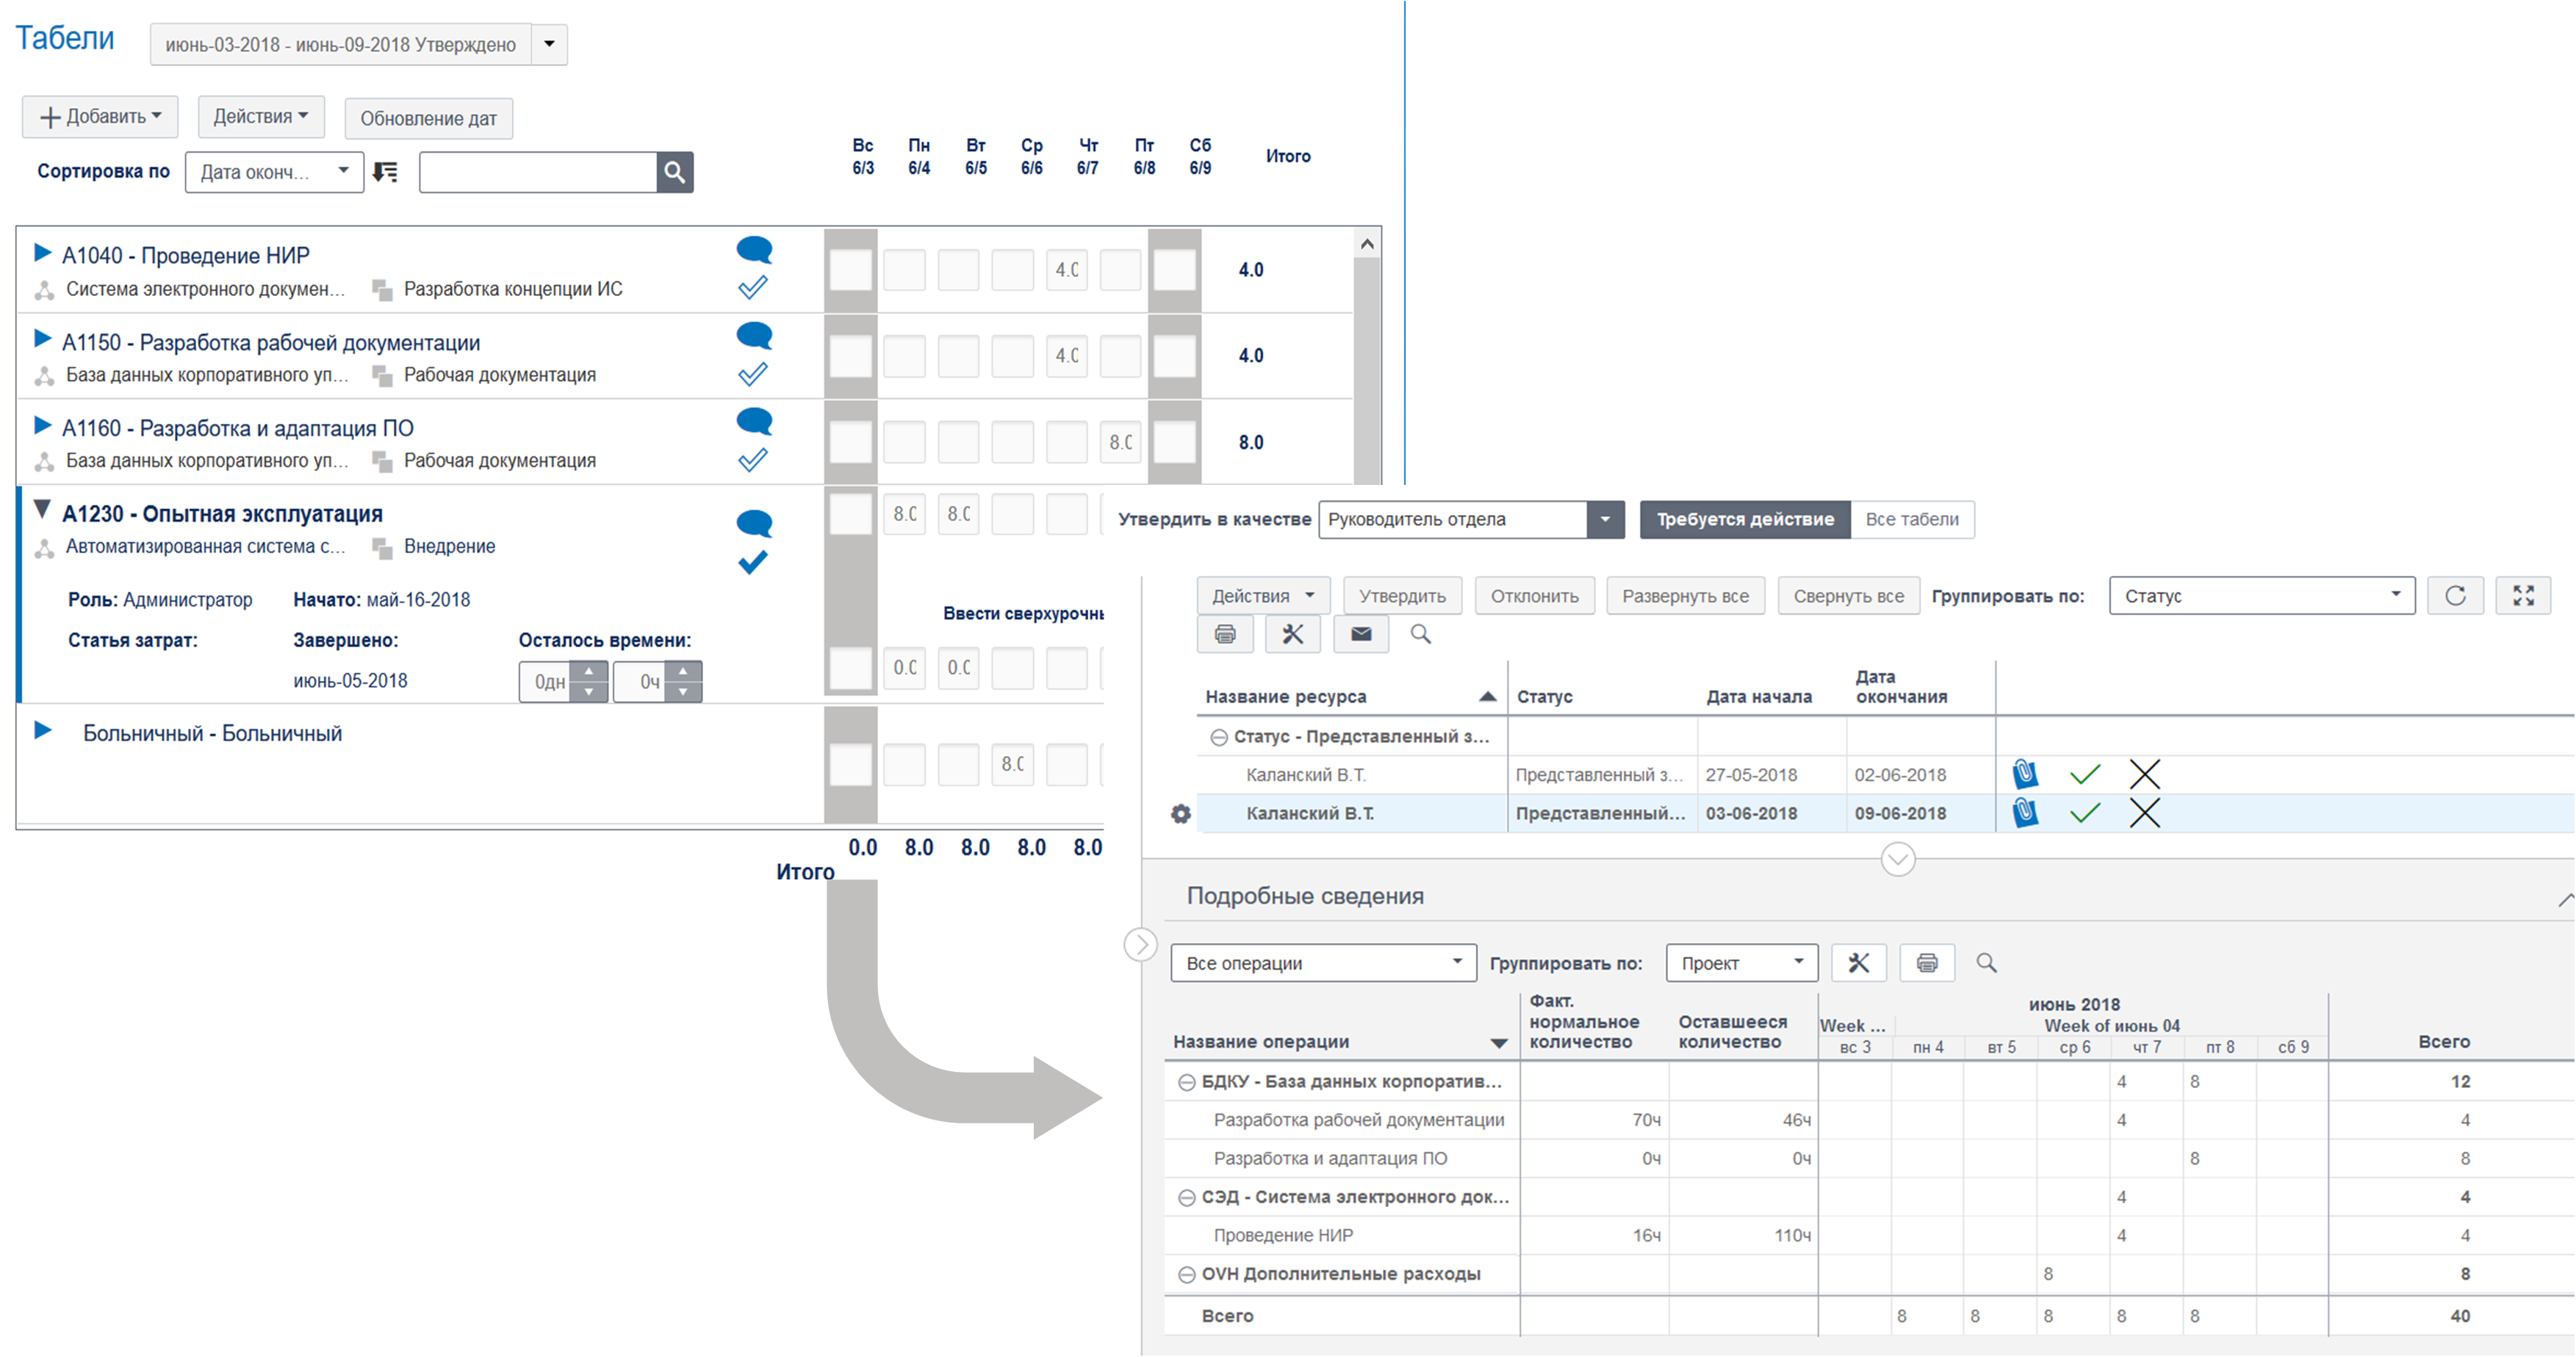Click the email envelope icon in the approval toolbar

(x=1361, y=634)
